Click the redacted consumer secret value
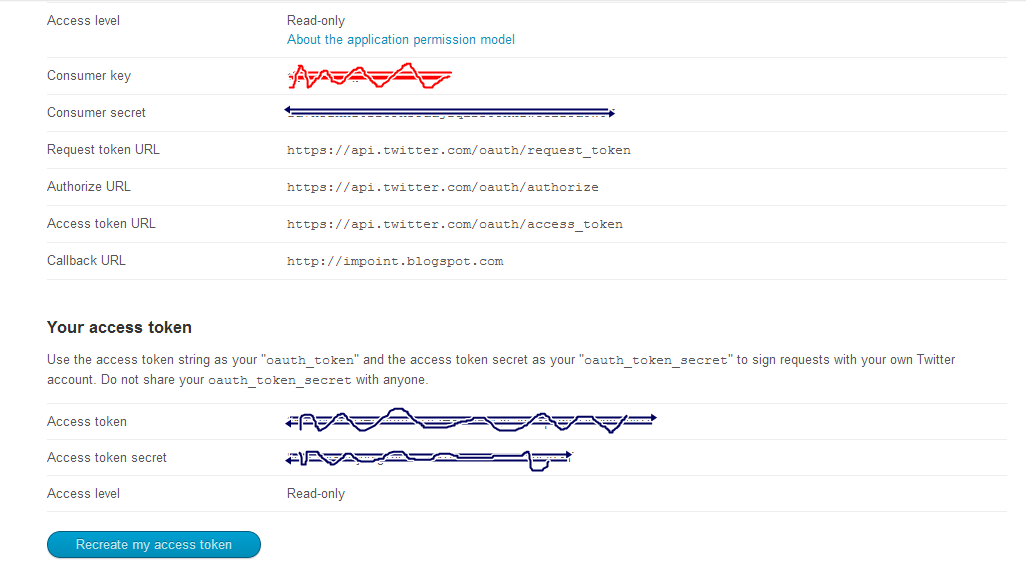This screenshot has width=1026, height=582. click(449, 112)
